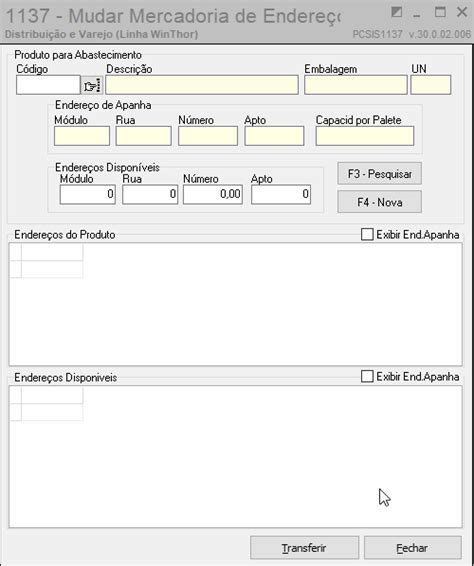This screenshot has width=474, height=566.
Task: Click the empty header cell in Endereços do Produto grid
Action: pos(52,252)
